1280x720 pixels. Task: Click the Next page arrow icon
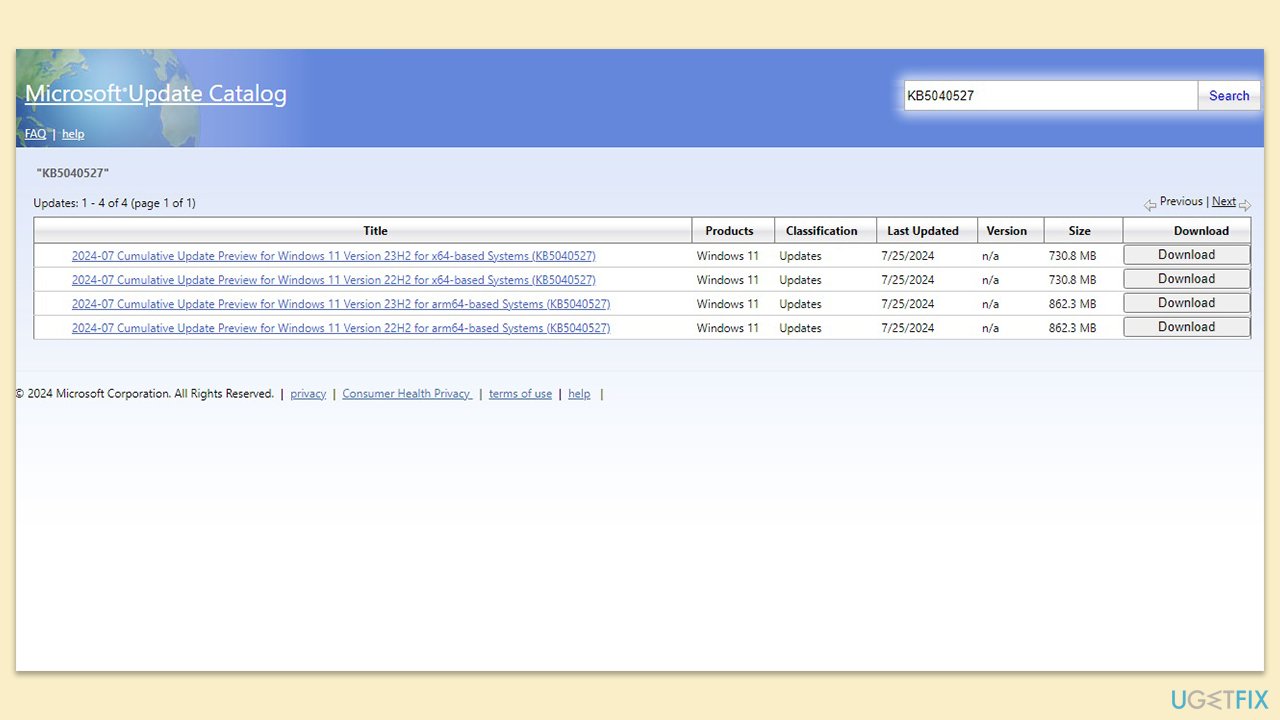pyautogui.click(x=1245, y=205)
